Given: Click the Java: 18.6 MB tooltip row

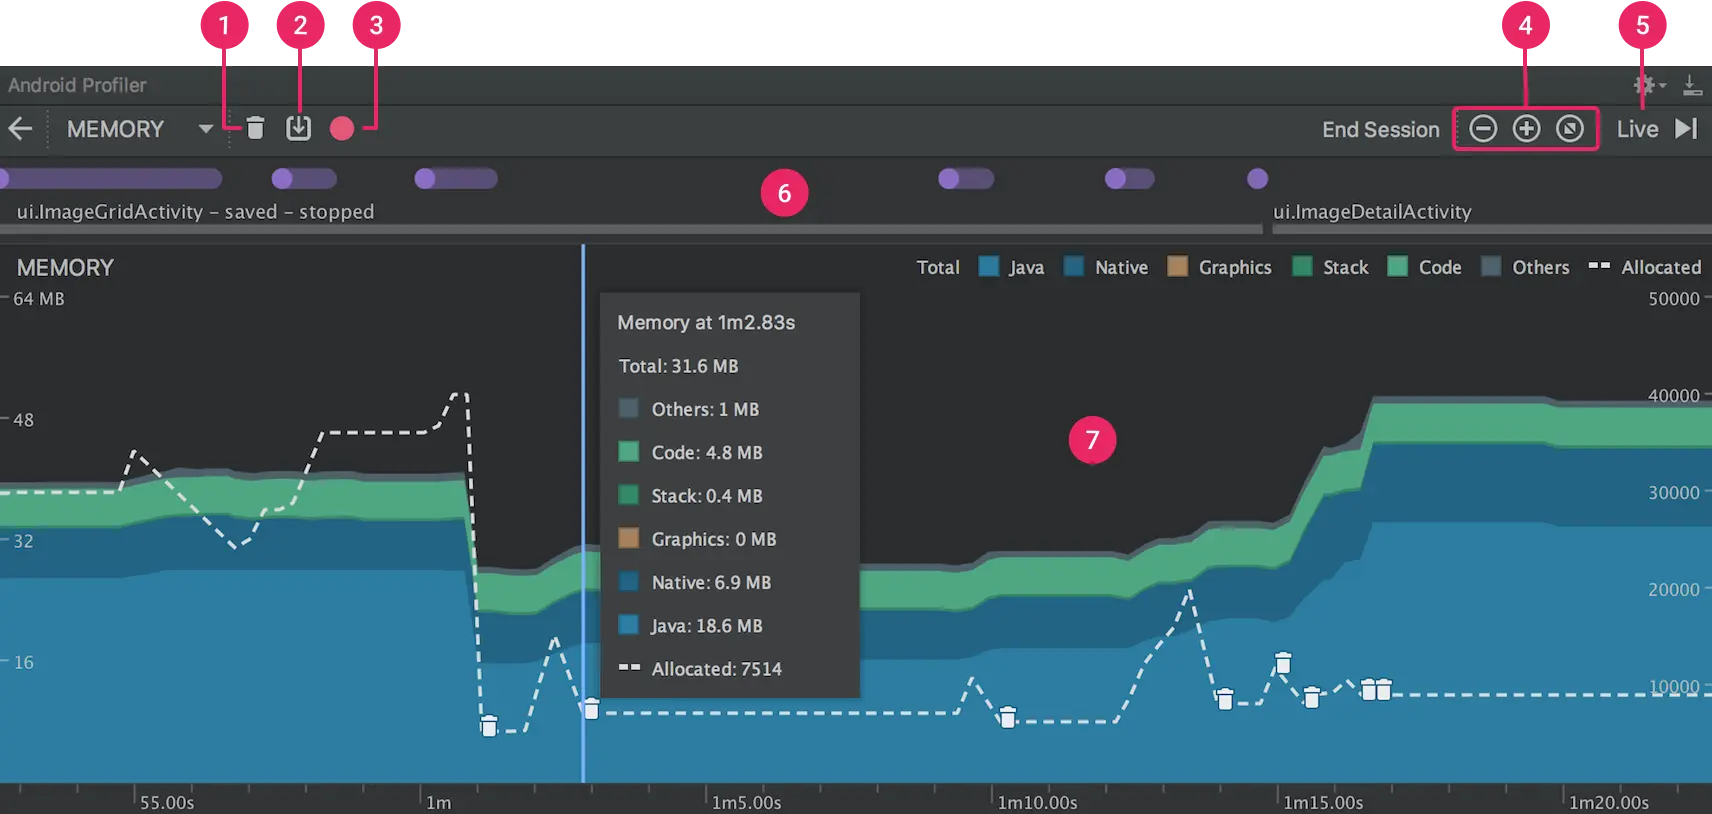Looking at the screenshot, I should coord(691,625).
